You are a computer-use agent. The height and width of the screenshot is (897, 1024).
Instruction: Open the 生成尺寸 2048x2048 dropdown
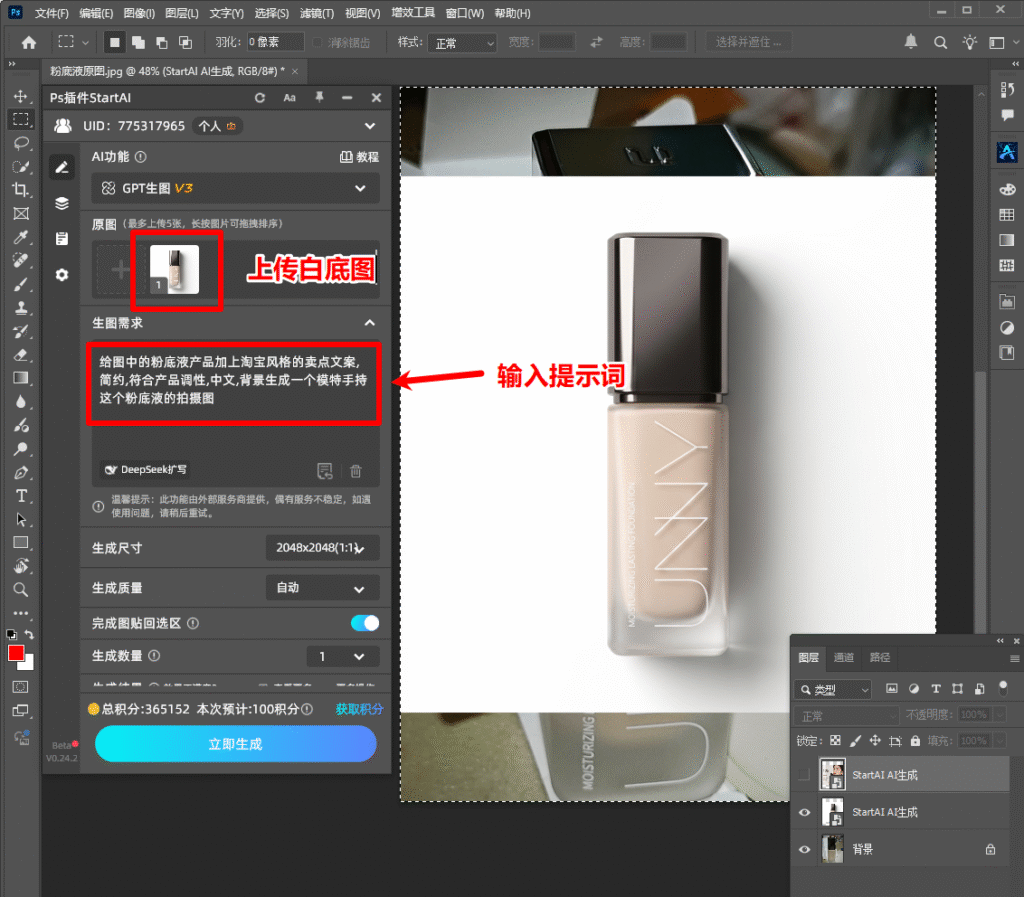tap(322, 548)
